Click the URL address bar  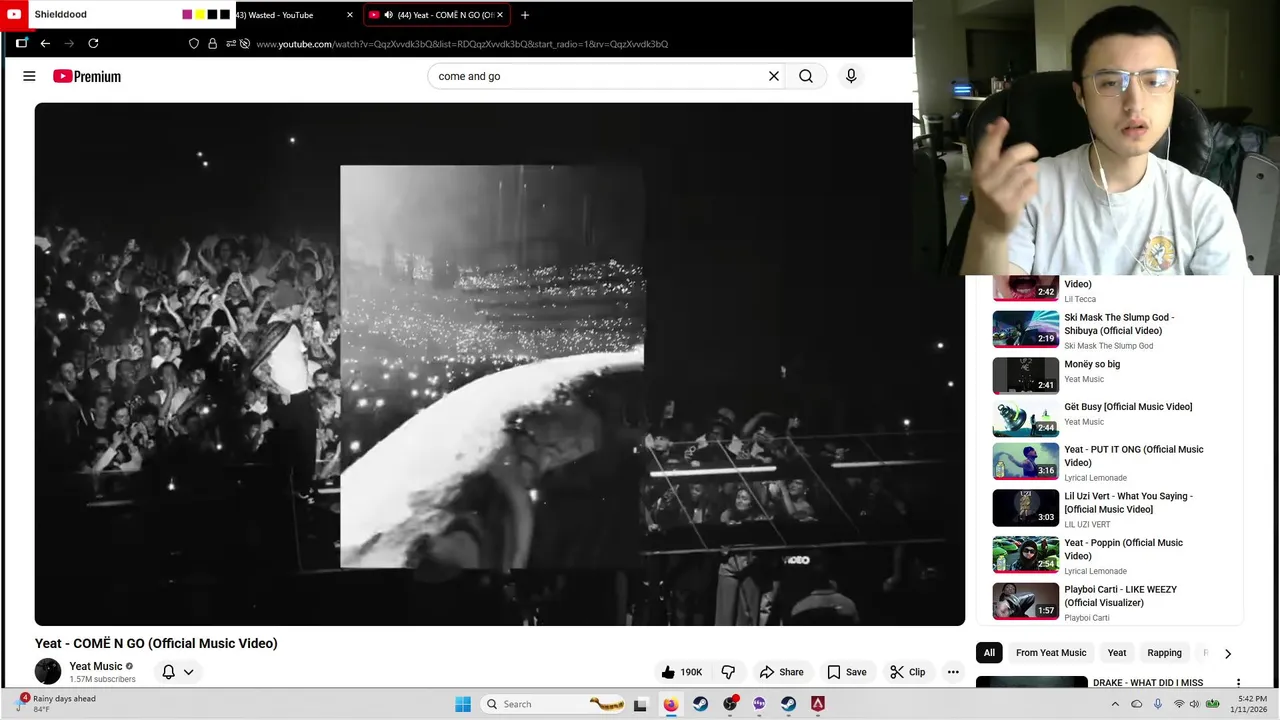tap(462, 44)
